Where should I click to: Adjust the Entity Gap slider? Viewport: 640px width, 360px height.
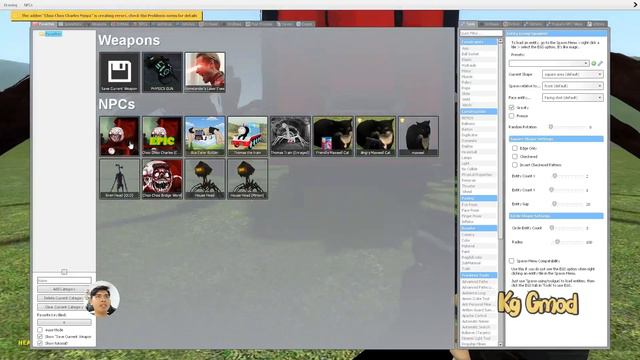pos(554,204)
